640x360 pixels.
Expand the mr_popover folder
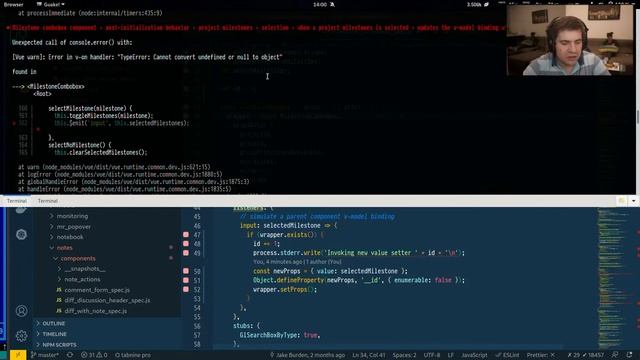73,227
